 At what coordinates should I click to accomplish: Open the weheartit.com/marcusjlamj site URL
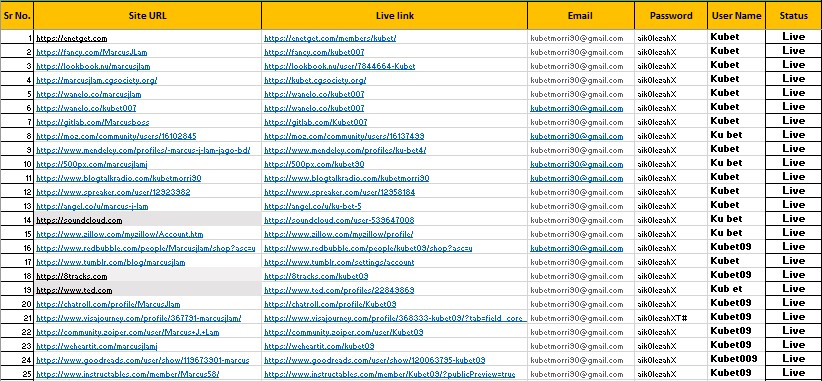tap(97, 346)
